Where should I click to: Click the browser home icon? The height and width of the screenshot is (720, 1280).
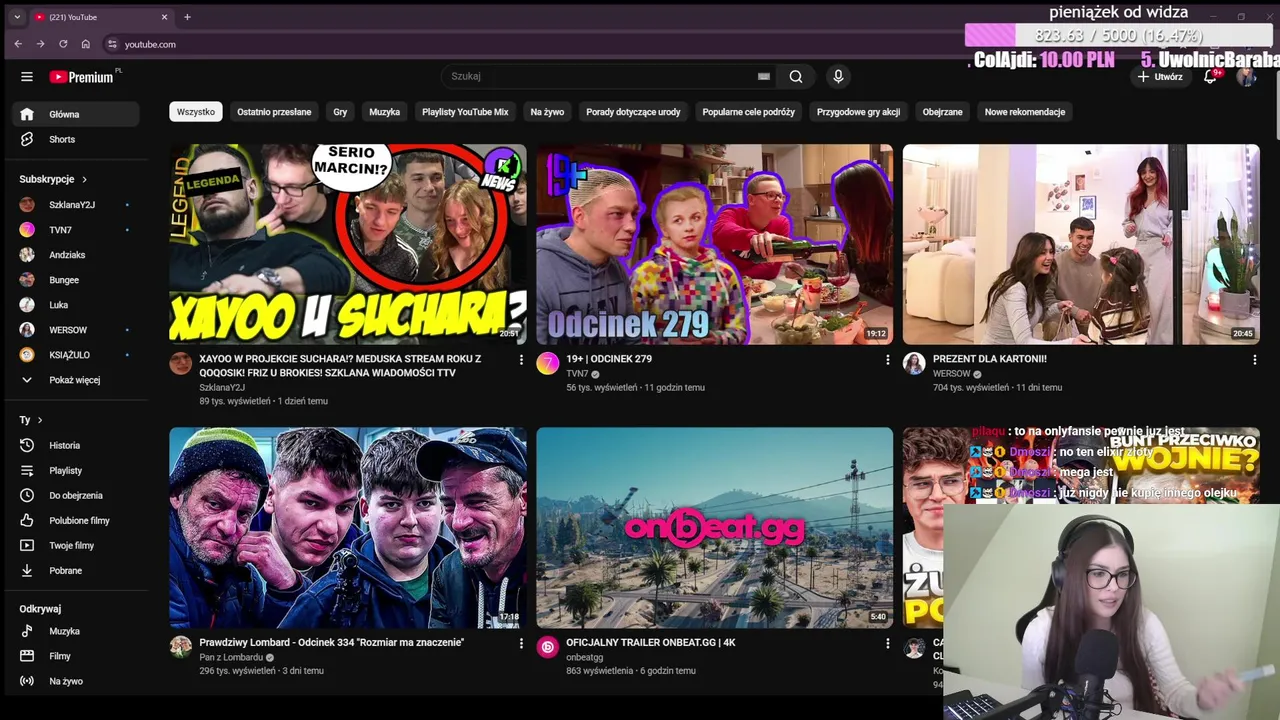pyautogui.click(x=86, y=44)
